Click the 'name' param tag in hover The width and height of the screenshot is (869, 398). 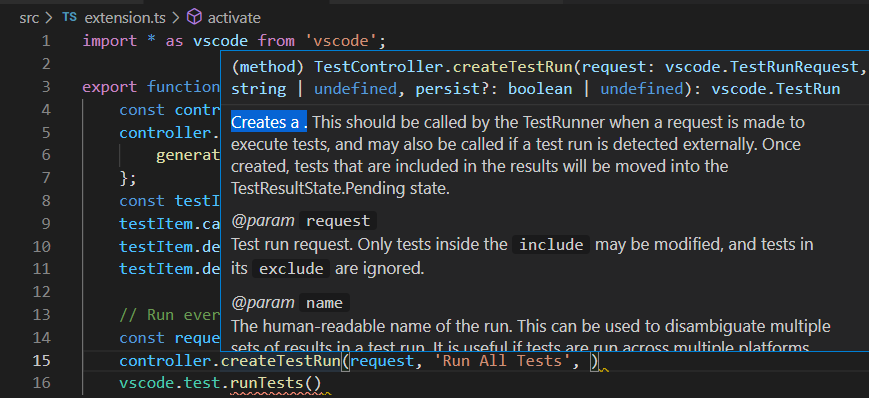coord(325,303)
